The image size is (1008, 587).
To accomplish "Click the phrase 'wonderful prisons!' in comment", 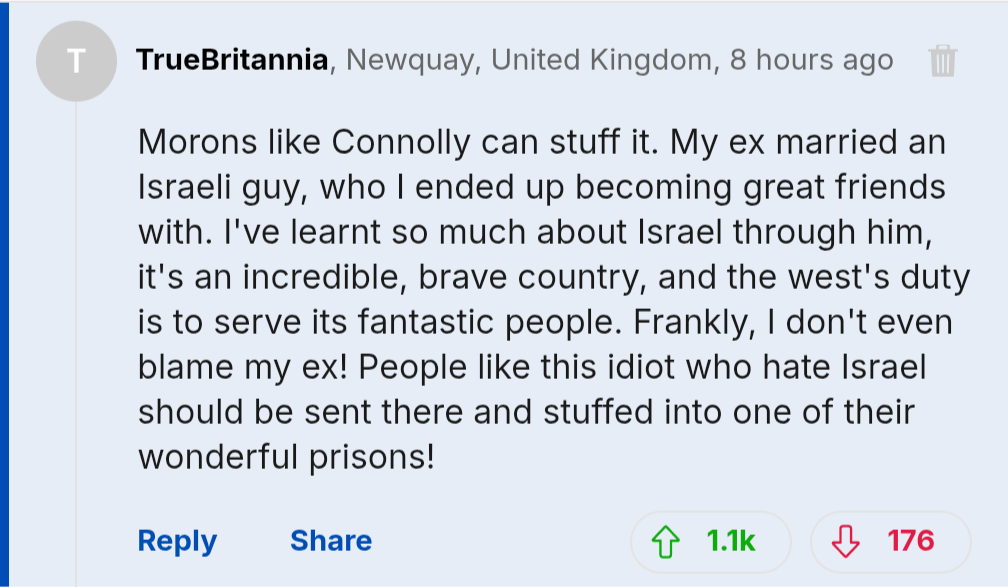I will pyautogui.click(x=287, y=456).
